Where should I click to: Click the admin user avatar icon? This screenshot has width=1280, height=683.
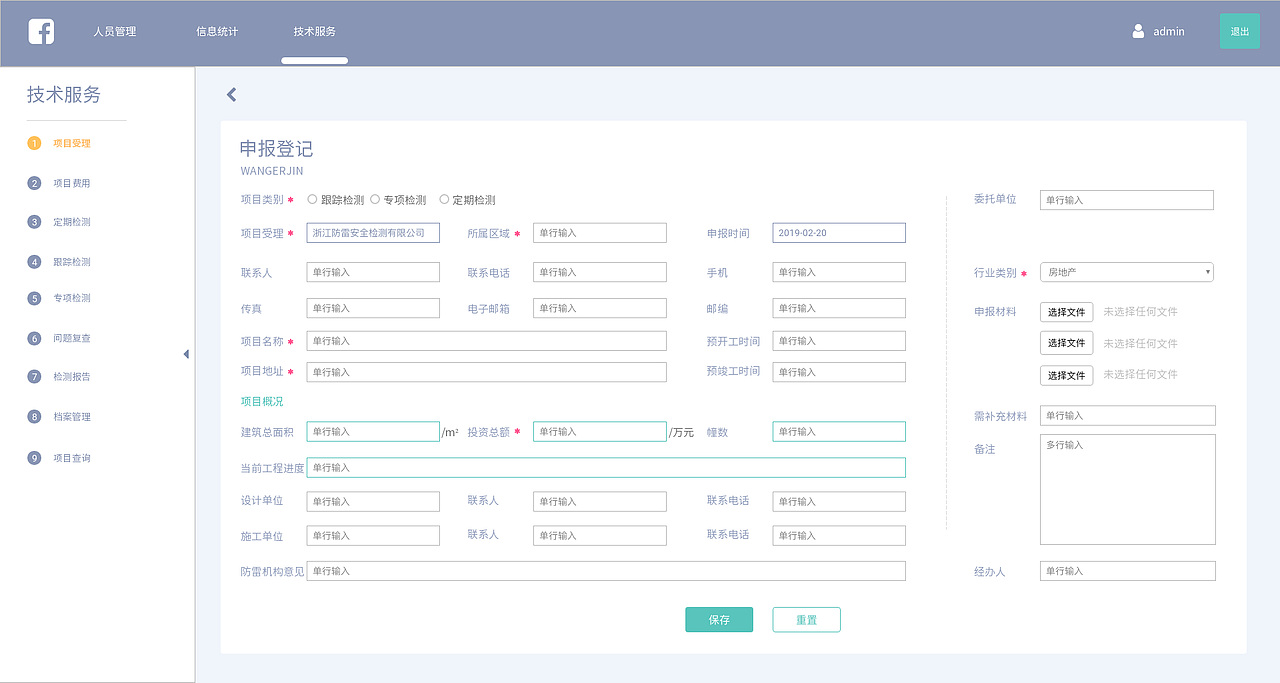click(x=1137, y=31)
